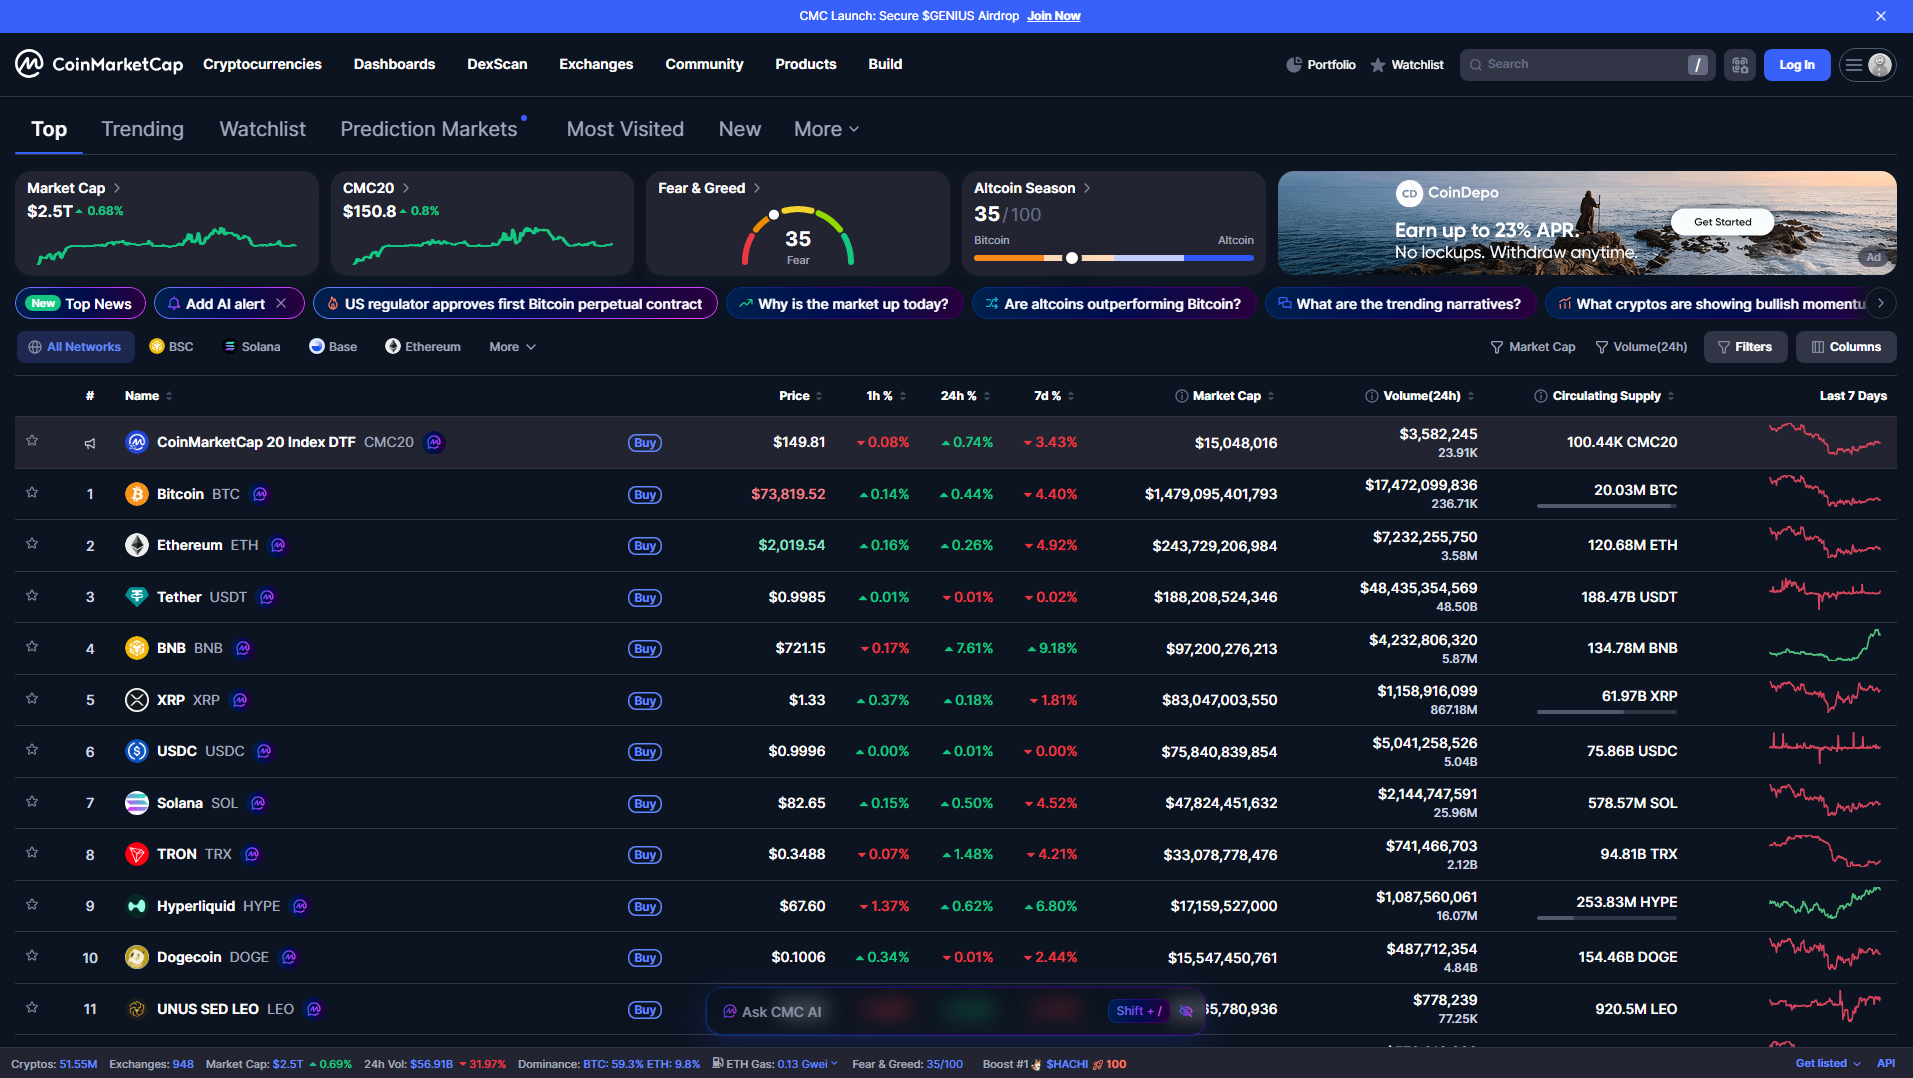Add Bitcoin to watchlist with star
The width and height of the screenshot is (1913, 1078).
click(32, 492)
